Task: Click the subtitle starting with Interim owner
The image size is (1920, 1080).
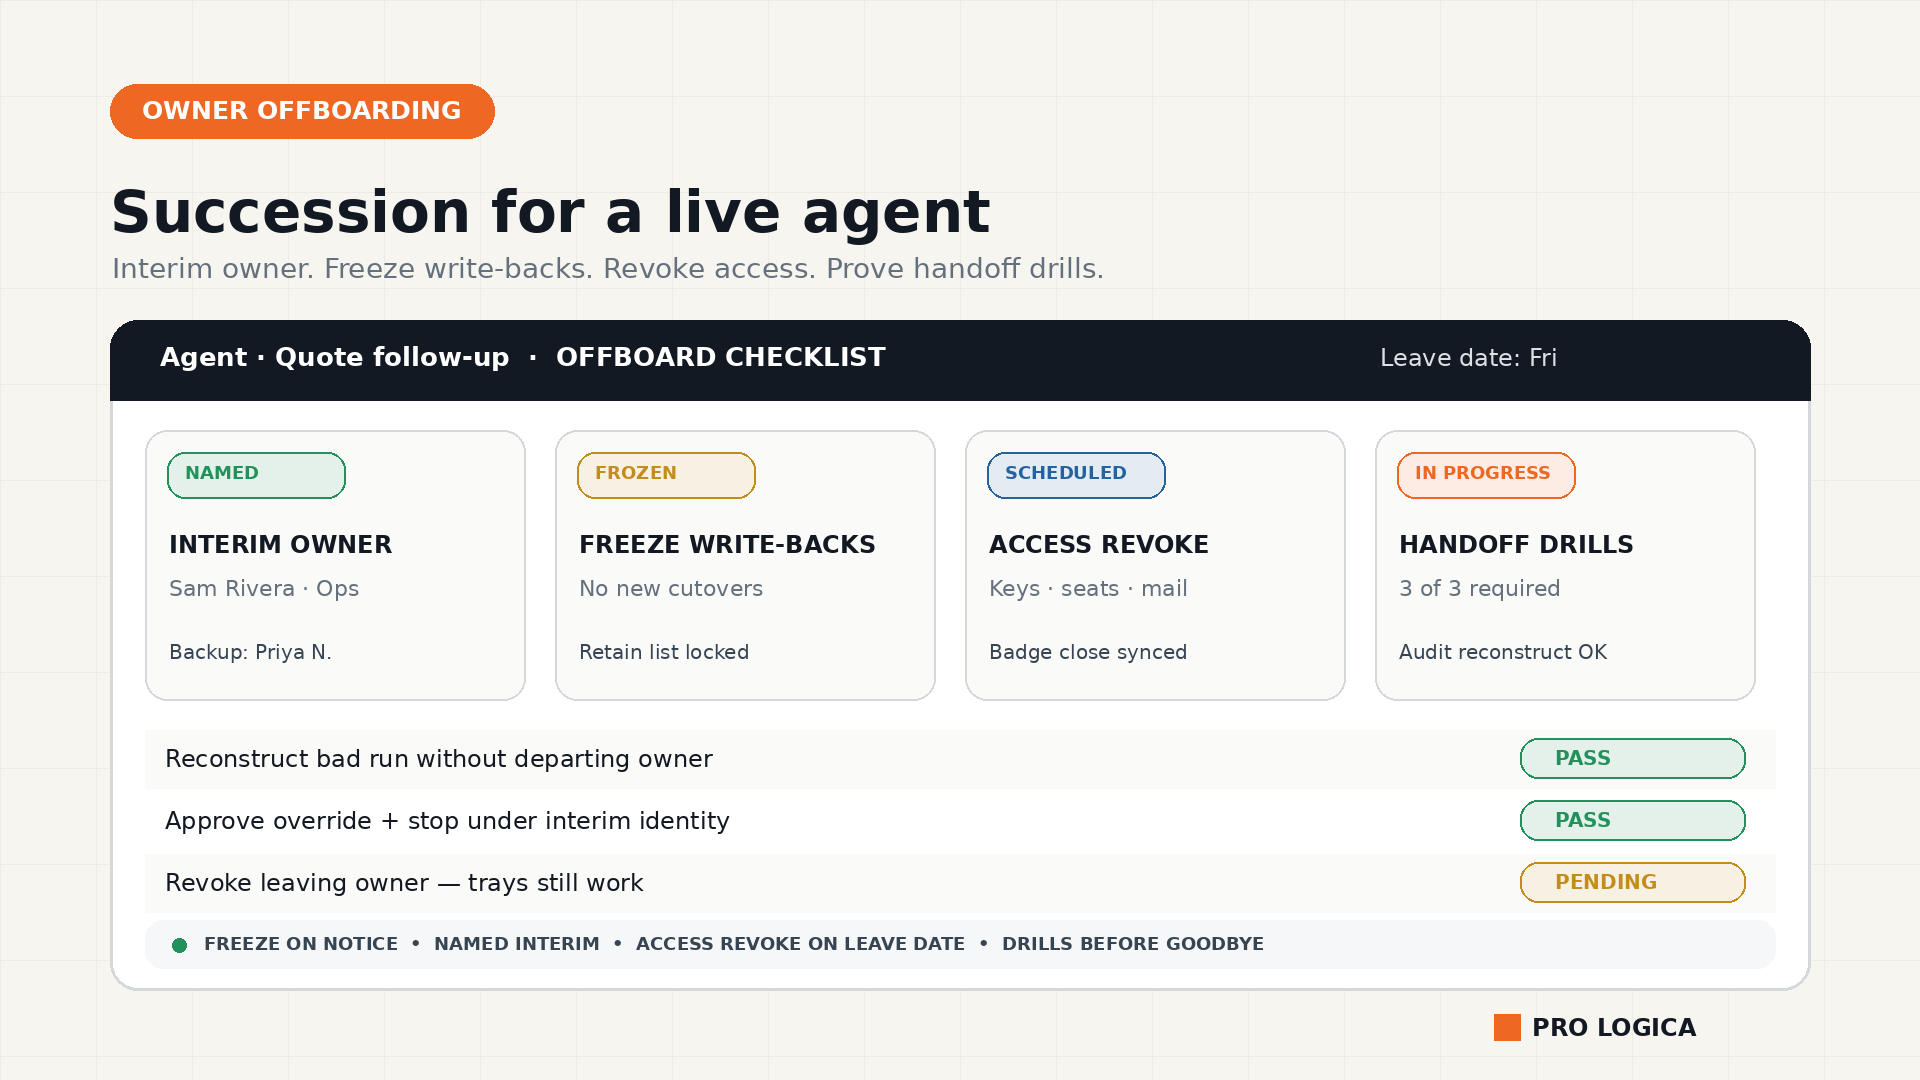Action: click(x=607, y=269)
